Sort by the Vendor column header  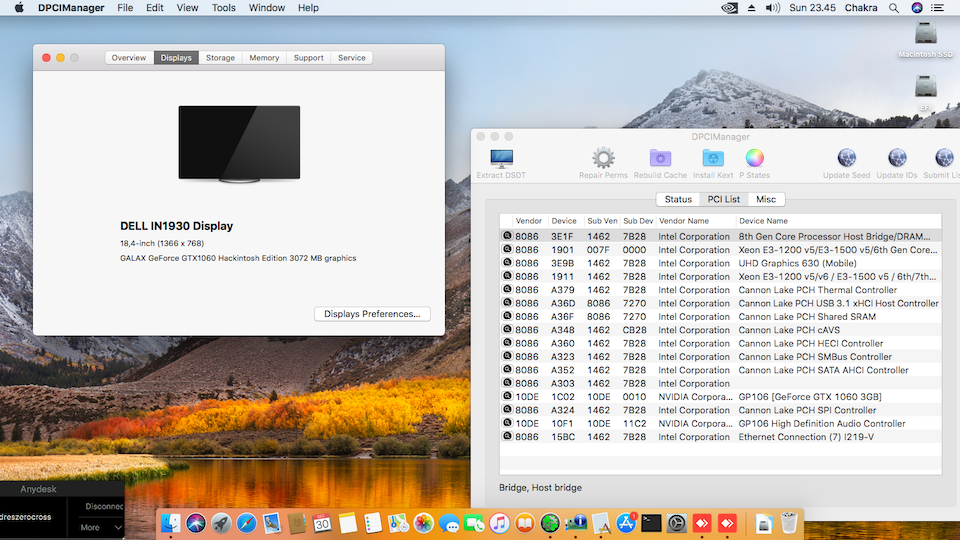pyautogui.click(x=528, y=221)
